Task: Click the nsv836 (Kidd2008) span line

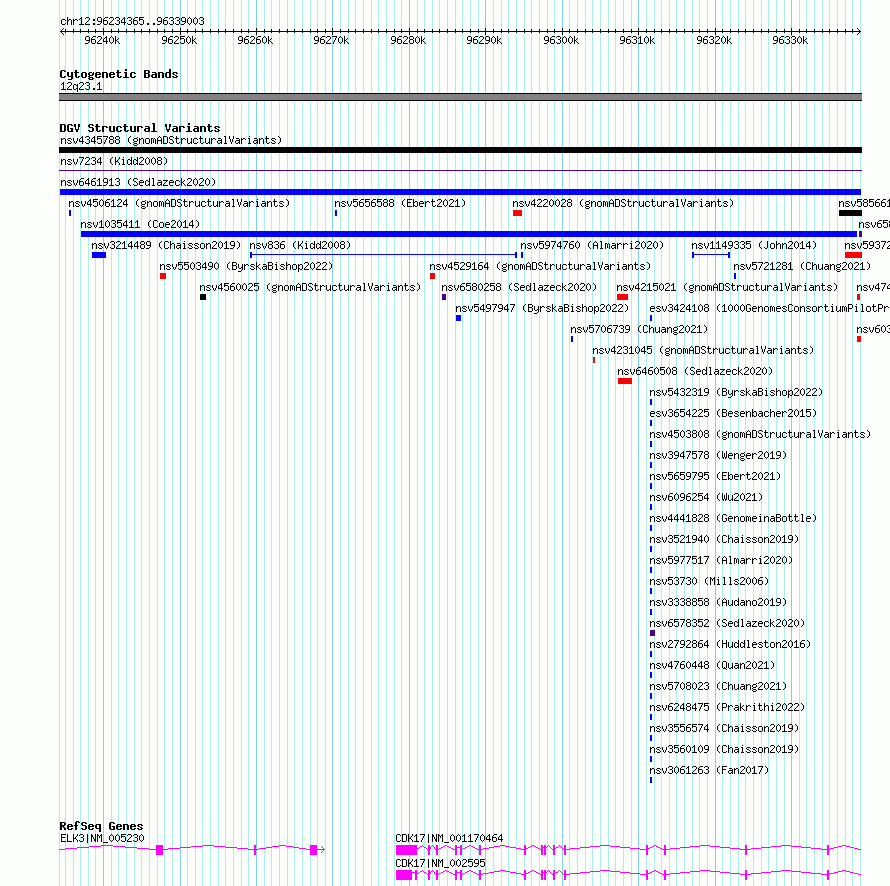Action: point(383,255)
